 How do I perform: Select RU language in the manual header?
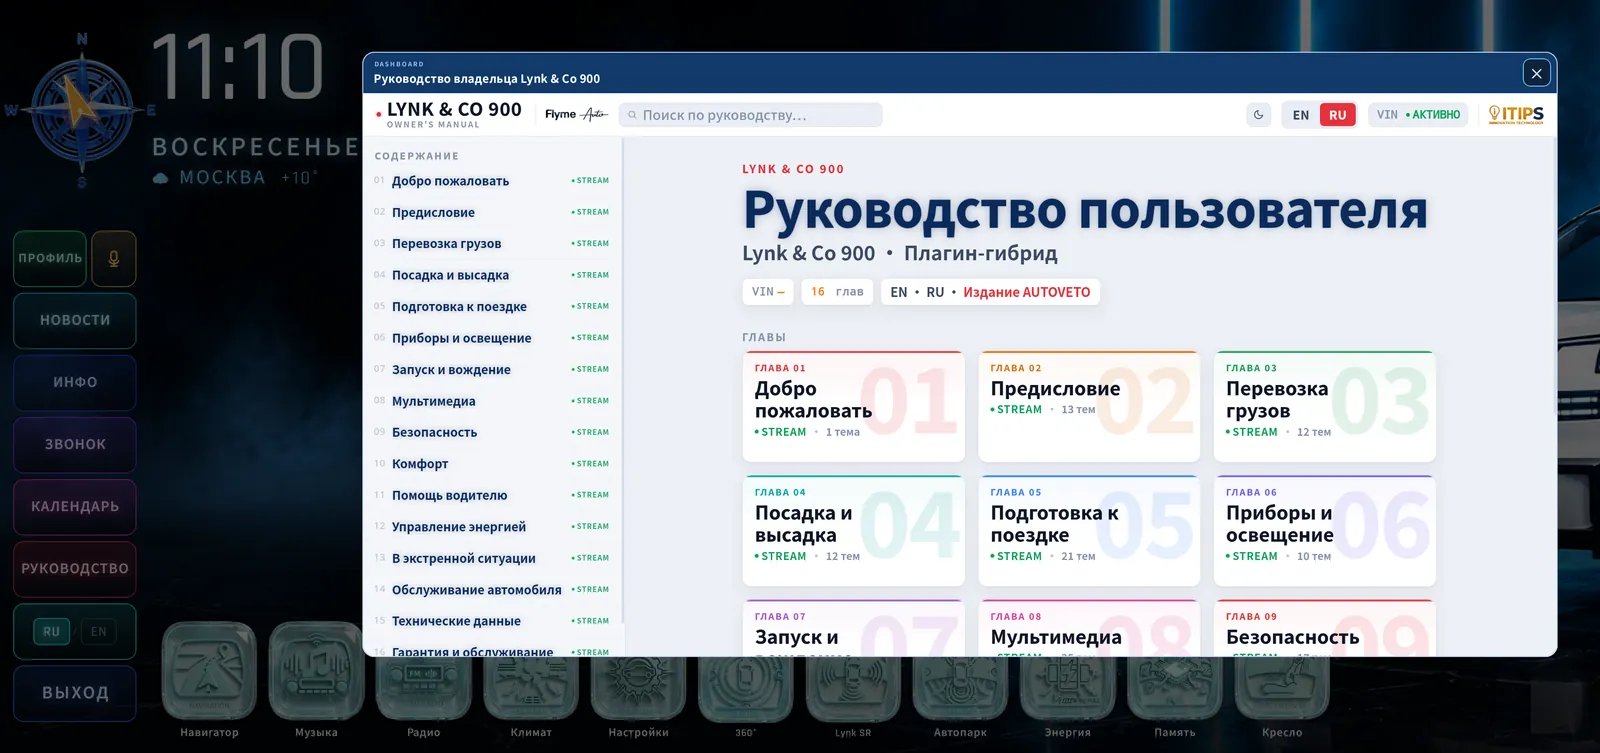click(x=1338, y=115)
